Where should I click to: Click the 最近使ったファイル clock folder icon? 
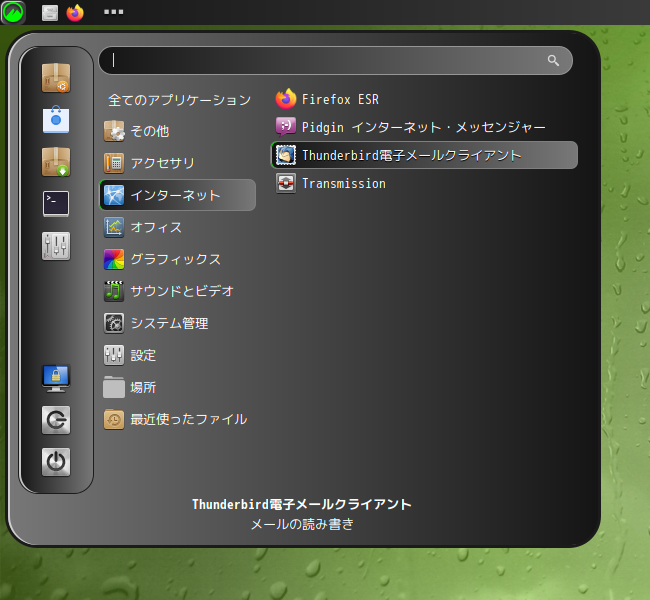pyautogui.click(x=114, y=419)
